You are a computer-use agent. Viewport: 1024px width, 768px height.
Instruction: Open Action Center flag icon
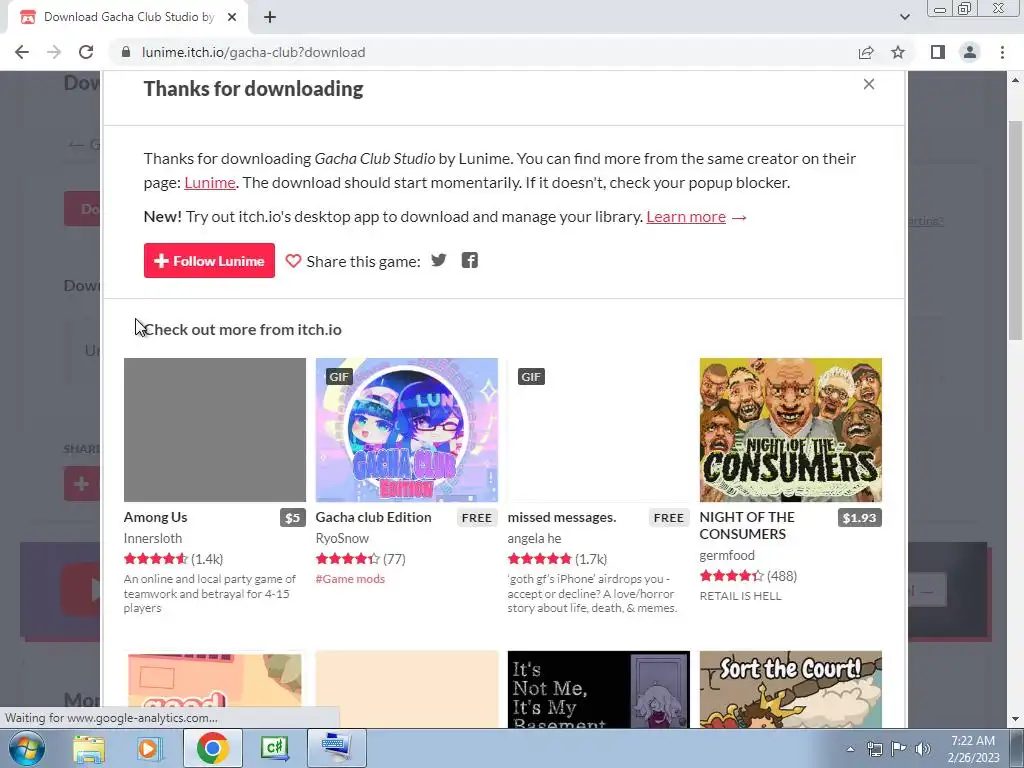click(x=899, y=749)
